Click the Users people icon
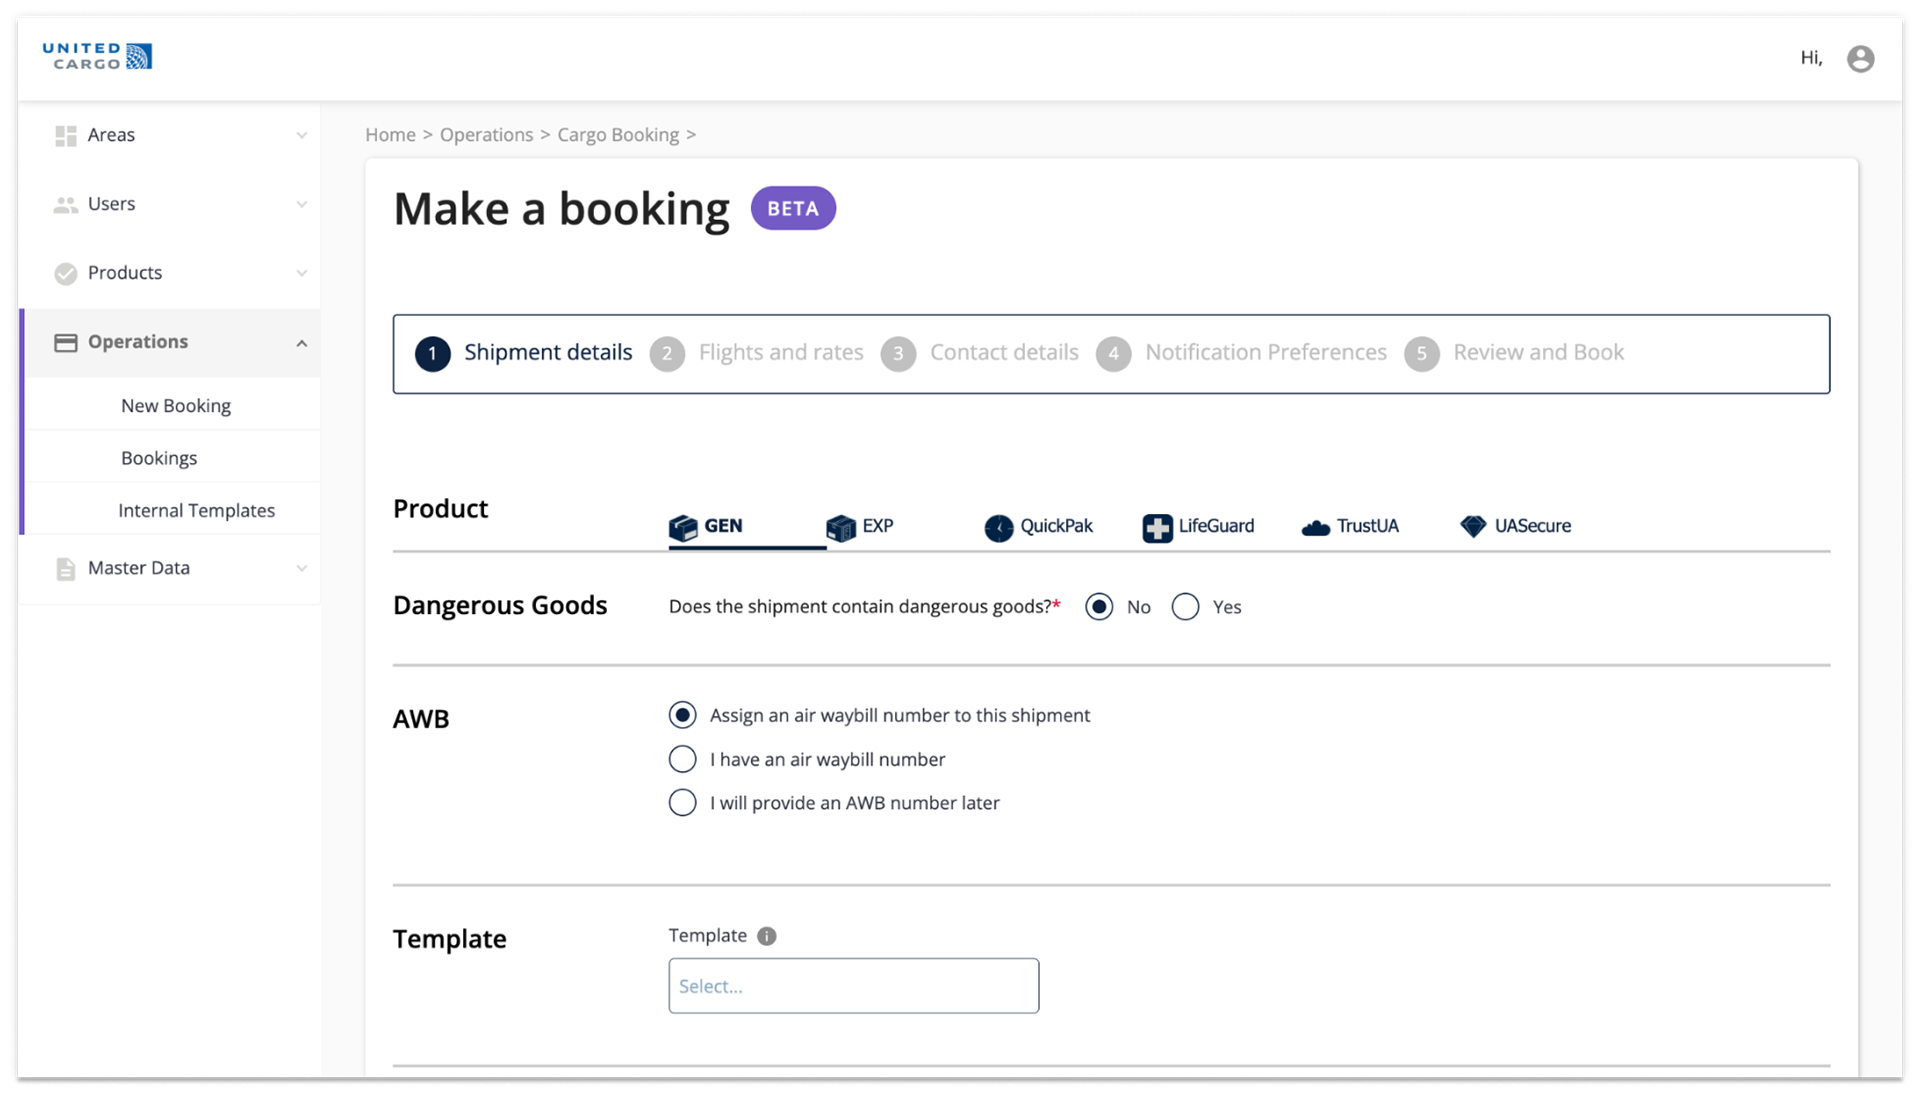Viewport: 1920px width, 1095px height. click(66, 204)
